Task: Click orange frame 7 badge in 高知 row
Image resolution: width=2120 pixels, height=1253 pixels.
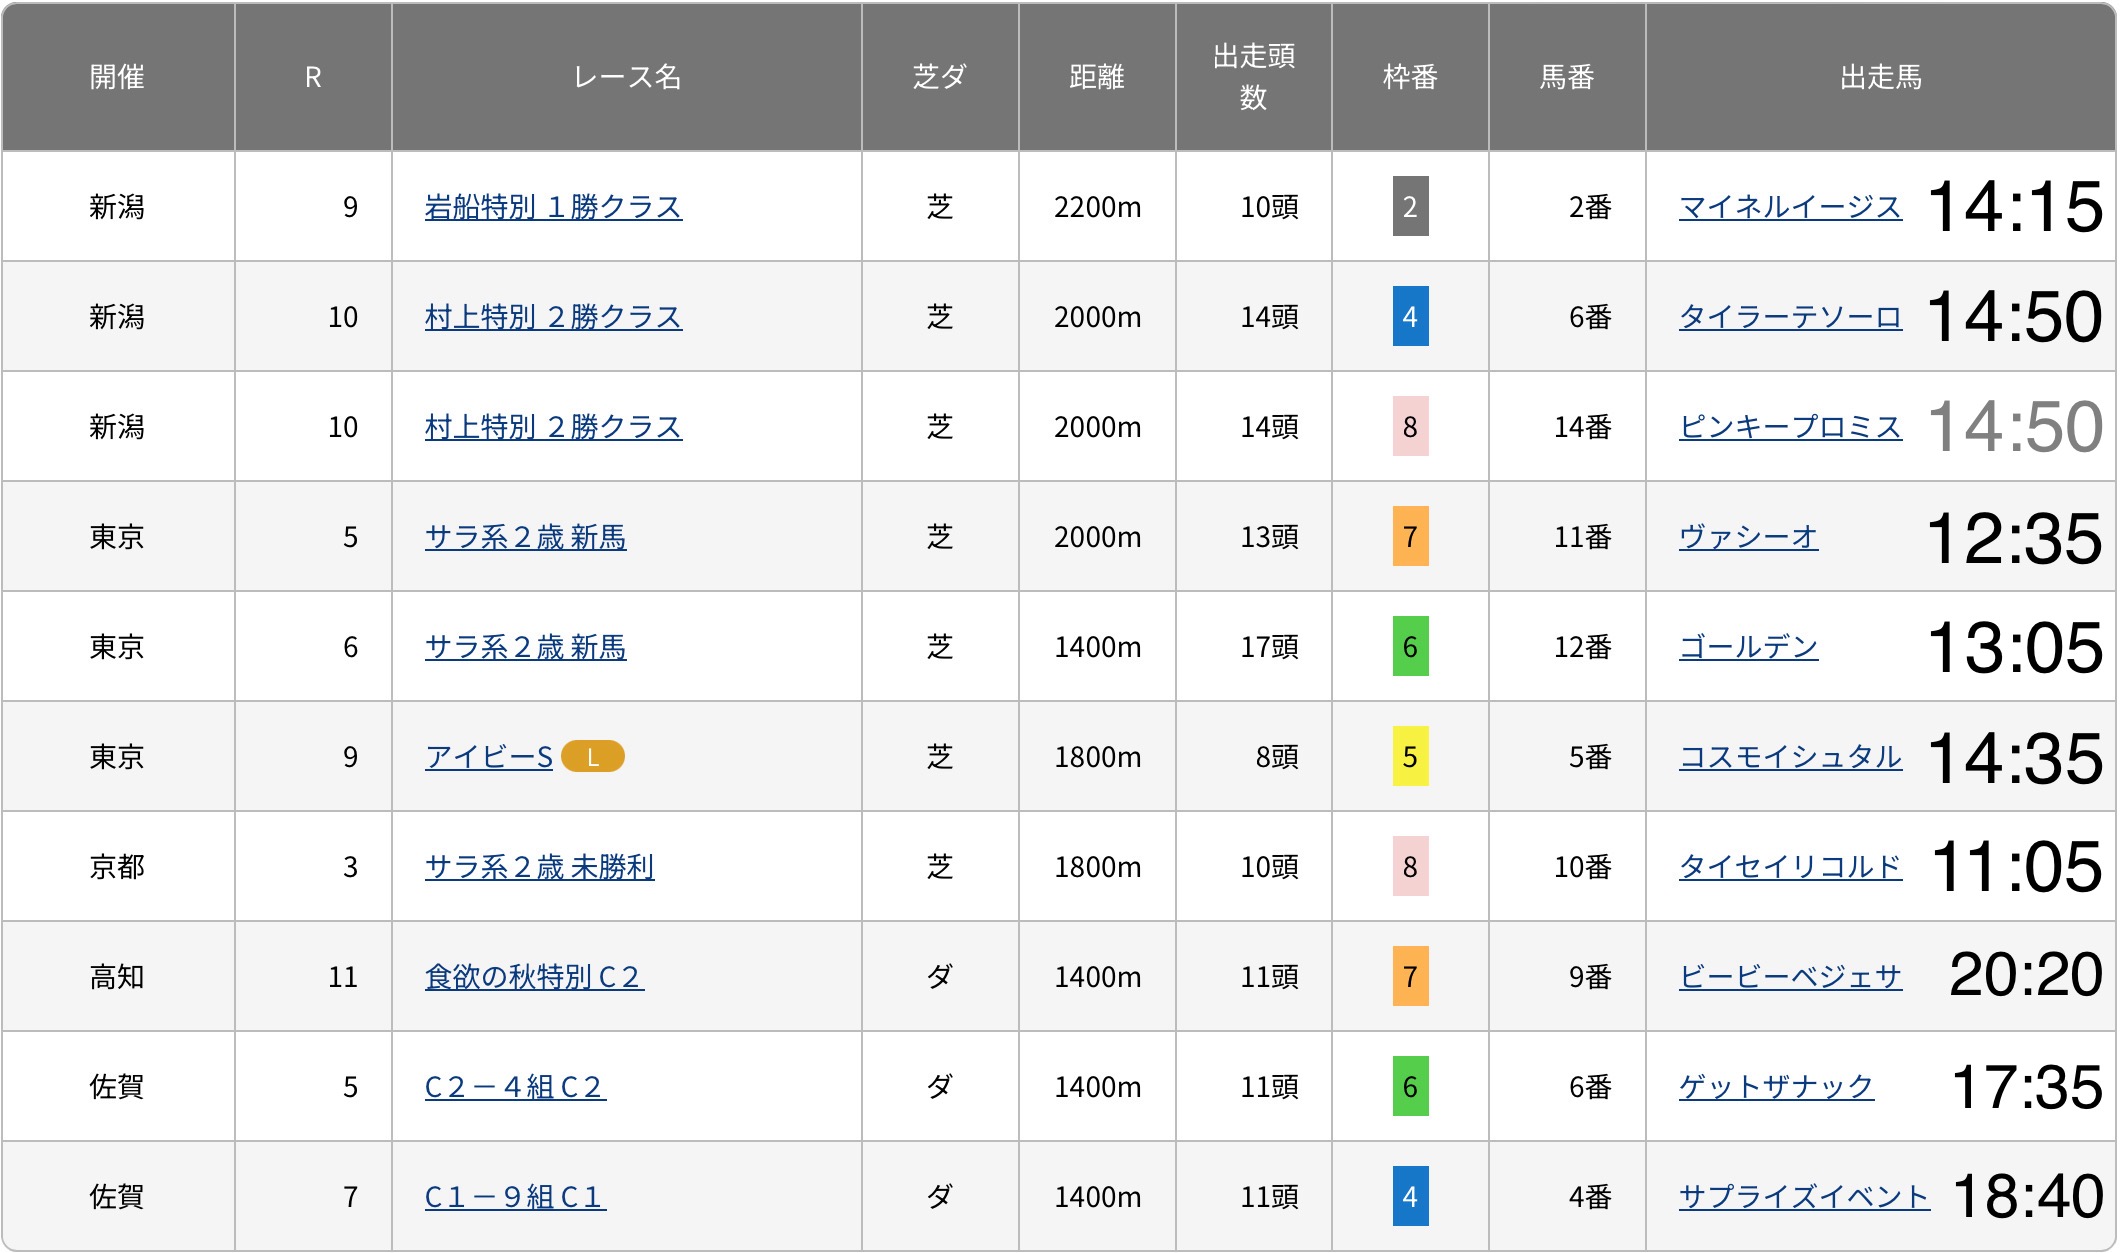Action: (1410, 977)
